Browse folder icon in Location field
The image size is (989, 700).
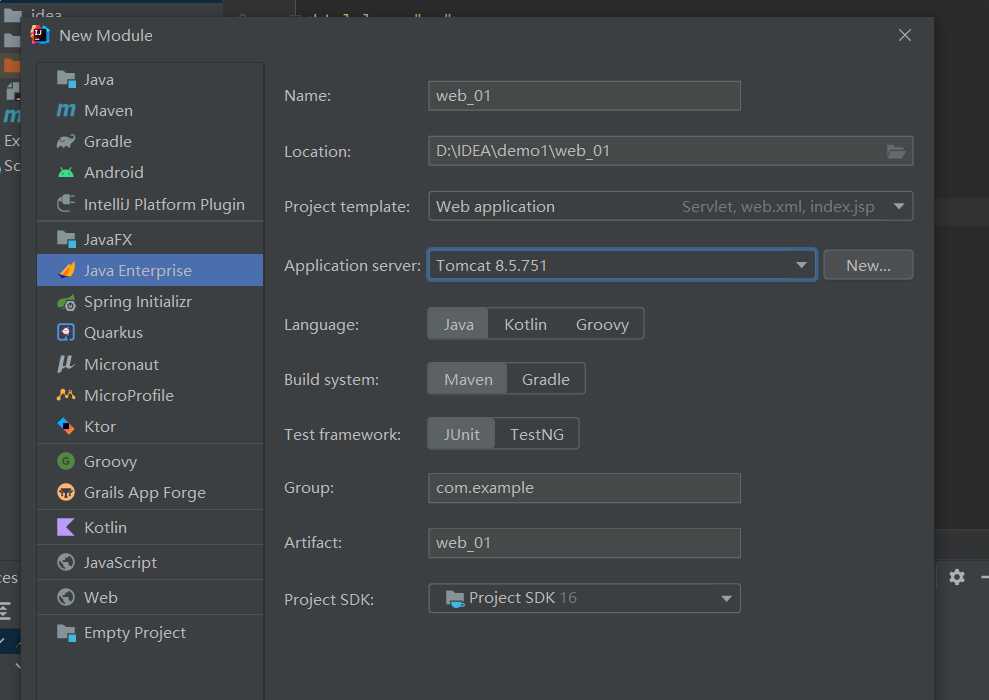[x=896, y=151]
